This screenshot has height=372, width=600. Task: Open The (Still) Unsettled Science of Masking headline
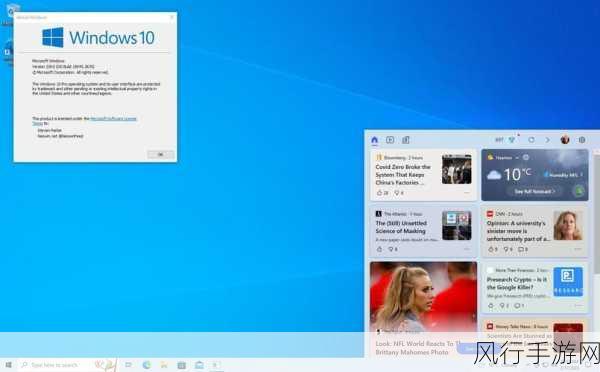tap(401, 227)
